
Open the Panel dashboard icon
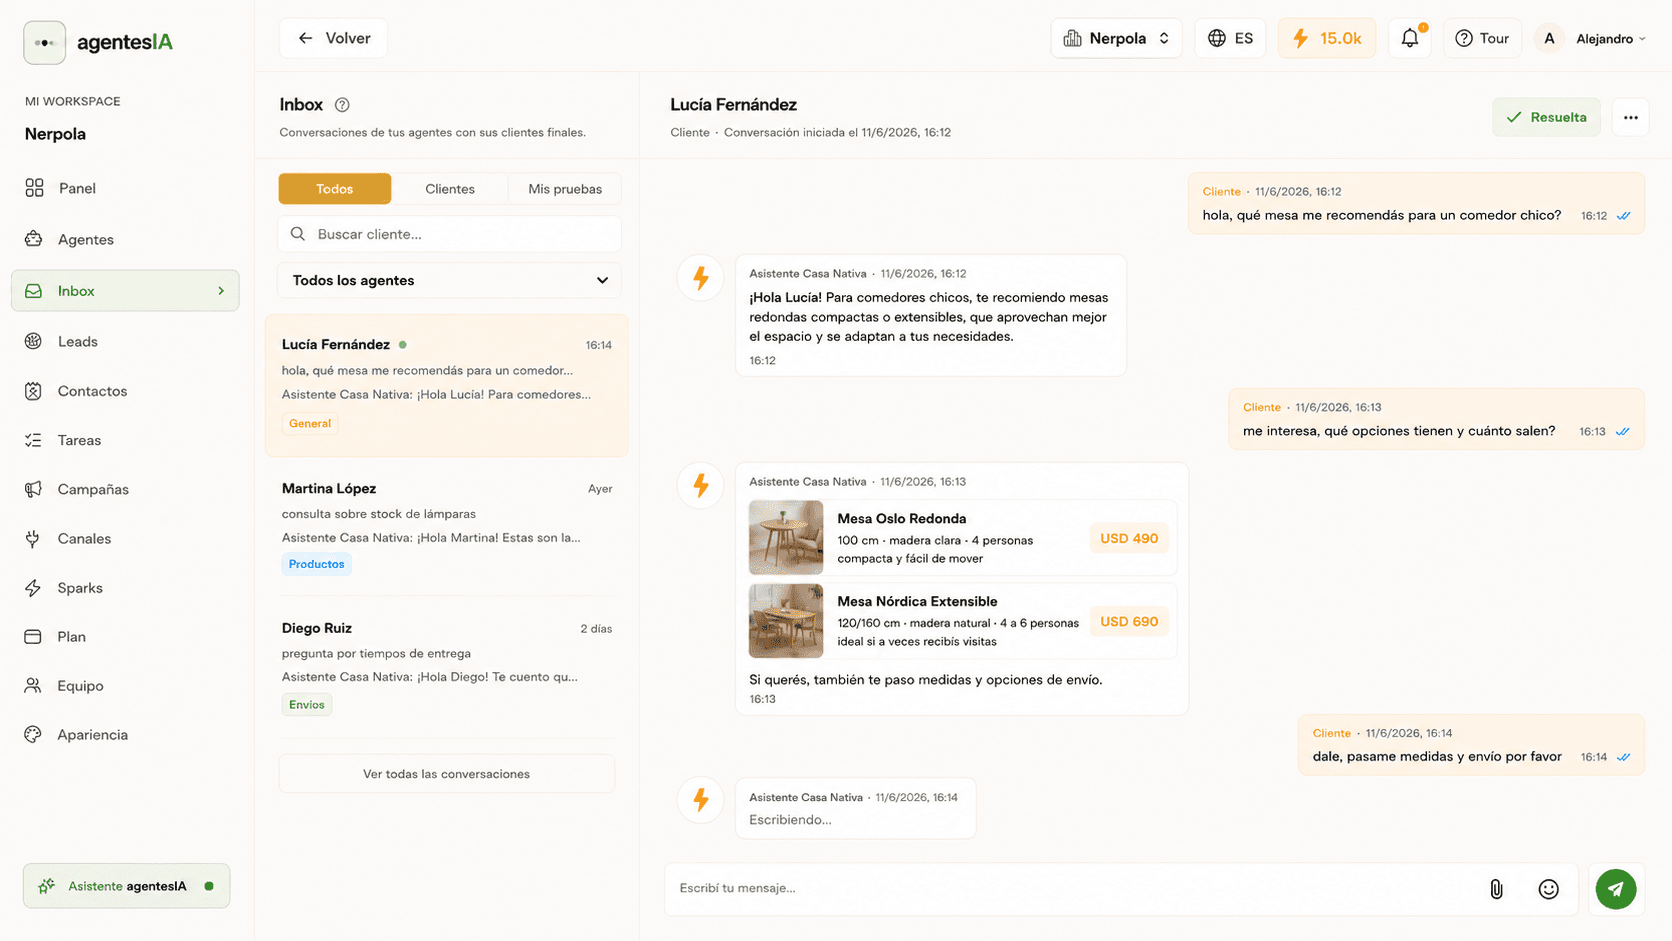(x=34, y=188)
